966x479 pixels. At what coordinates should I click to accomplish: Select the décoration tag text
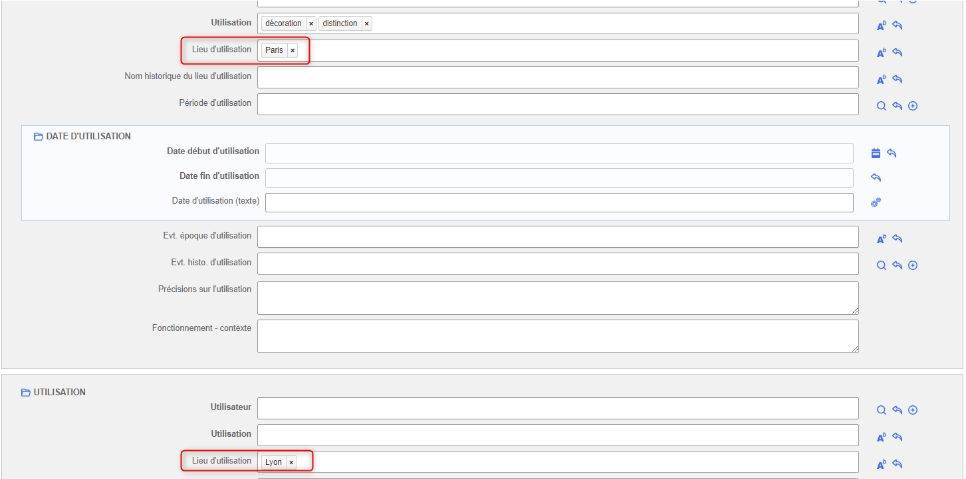click(x=283, y=23)
